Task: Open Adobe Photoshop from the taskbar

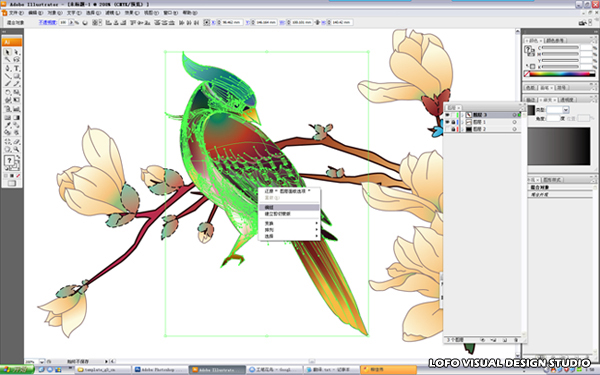Action: [160, 370]
